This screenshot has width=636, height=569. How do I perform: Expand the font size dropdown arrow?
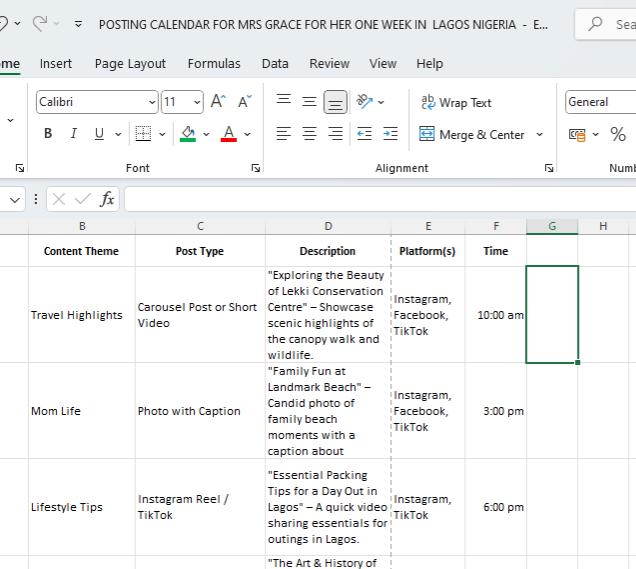pyautogui.click(x=197, y=102)
